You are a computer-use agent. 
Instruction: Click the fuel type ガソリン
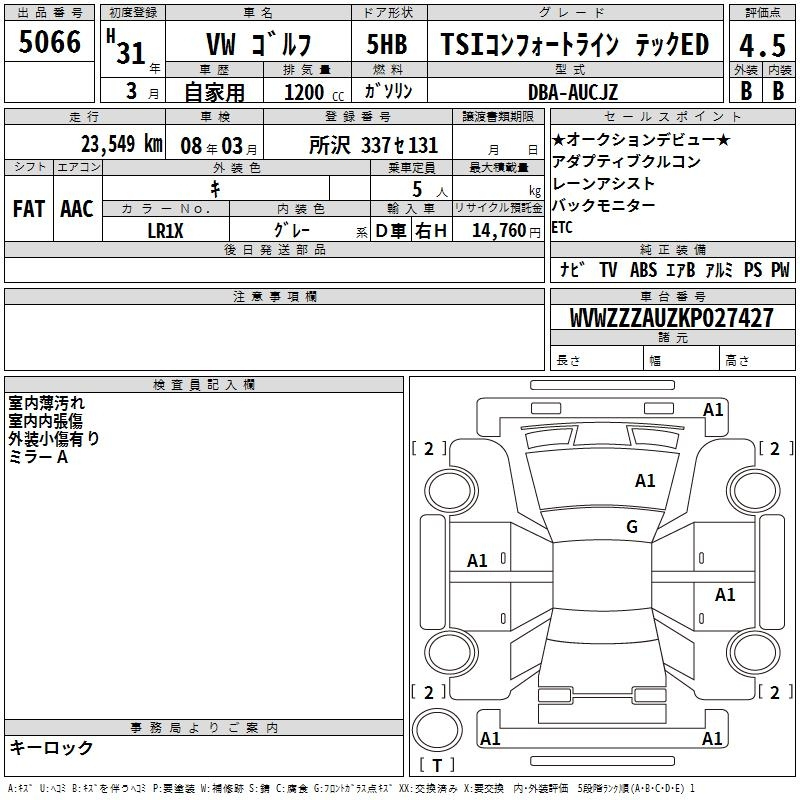(388, 91)
